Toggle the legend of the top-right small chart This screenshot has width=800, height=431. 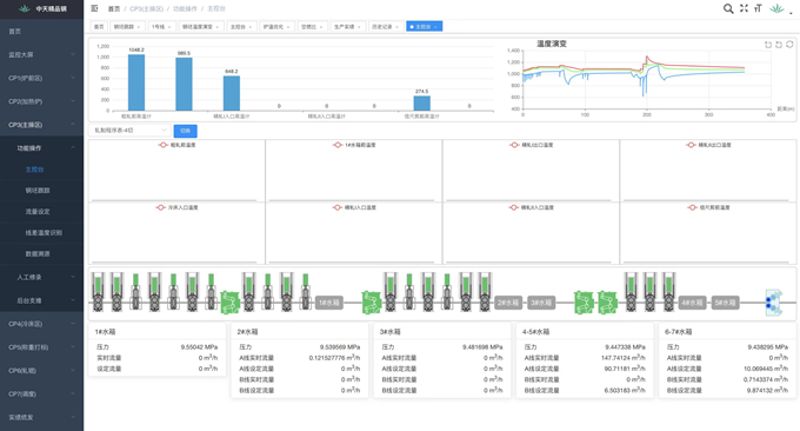tap(708, 145)
